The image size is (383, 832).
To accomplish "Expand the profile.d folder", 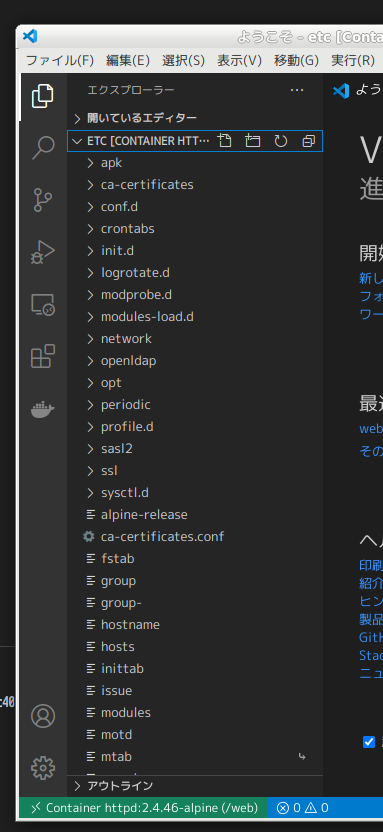I will (x=195, y=427).
